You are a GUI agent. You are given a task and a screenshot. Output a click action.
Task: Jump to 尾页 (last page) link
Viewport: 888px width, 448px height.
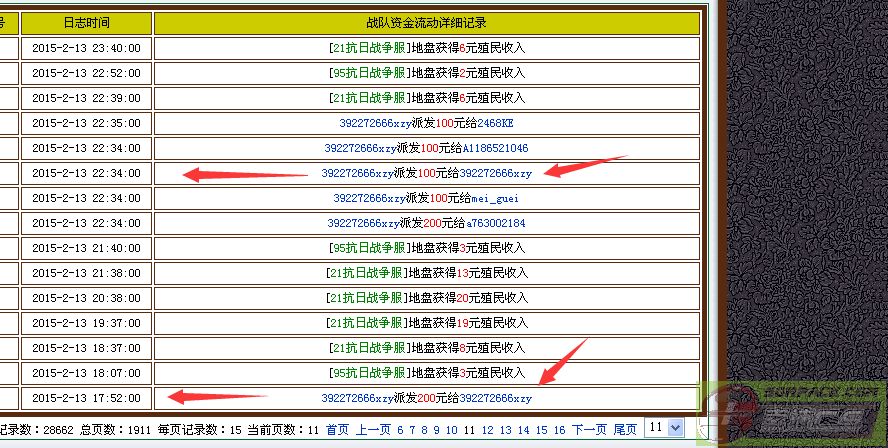pos(625,430)
